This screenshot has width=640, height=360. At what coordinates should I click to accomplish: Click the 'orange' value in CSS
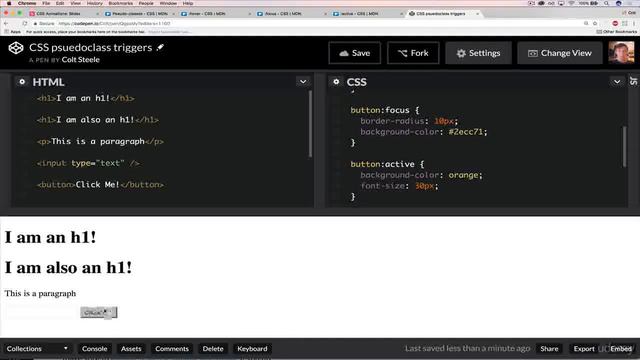click(x=463, y=175)
